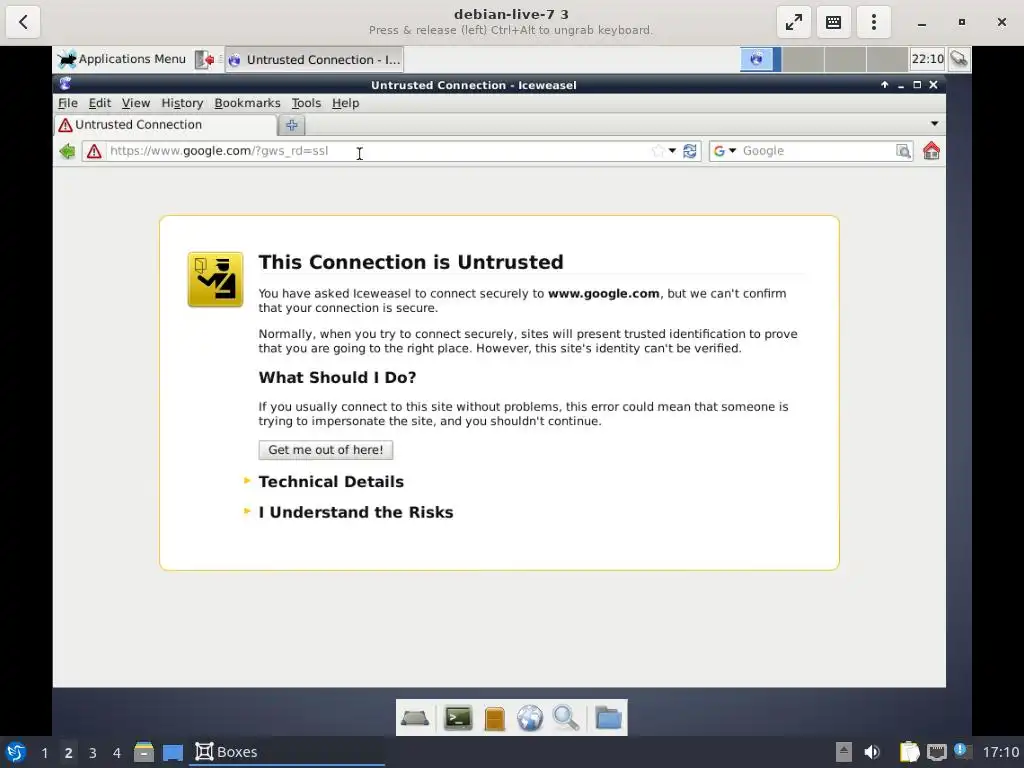
Task: Click the blue desktop icon in the host taskbar
Action: pos(173,752)
